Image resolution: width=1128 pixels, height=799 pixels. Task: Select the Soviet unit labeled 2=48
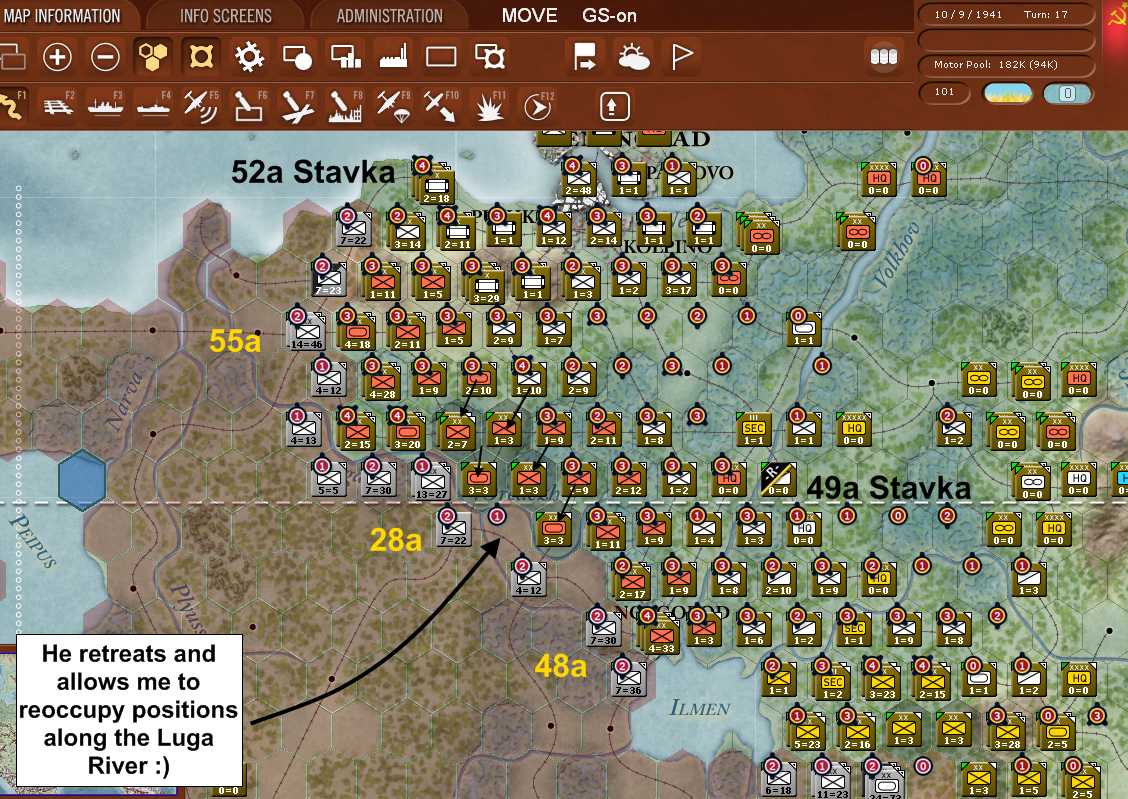tap(578, 180)
